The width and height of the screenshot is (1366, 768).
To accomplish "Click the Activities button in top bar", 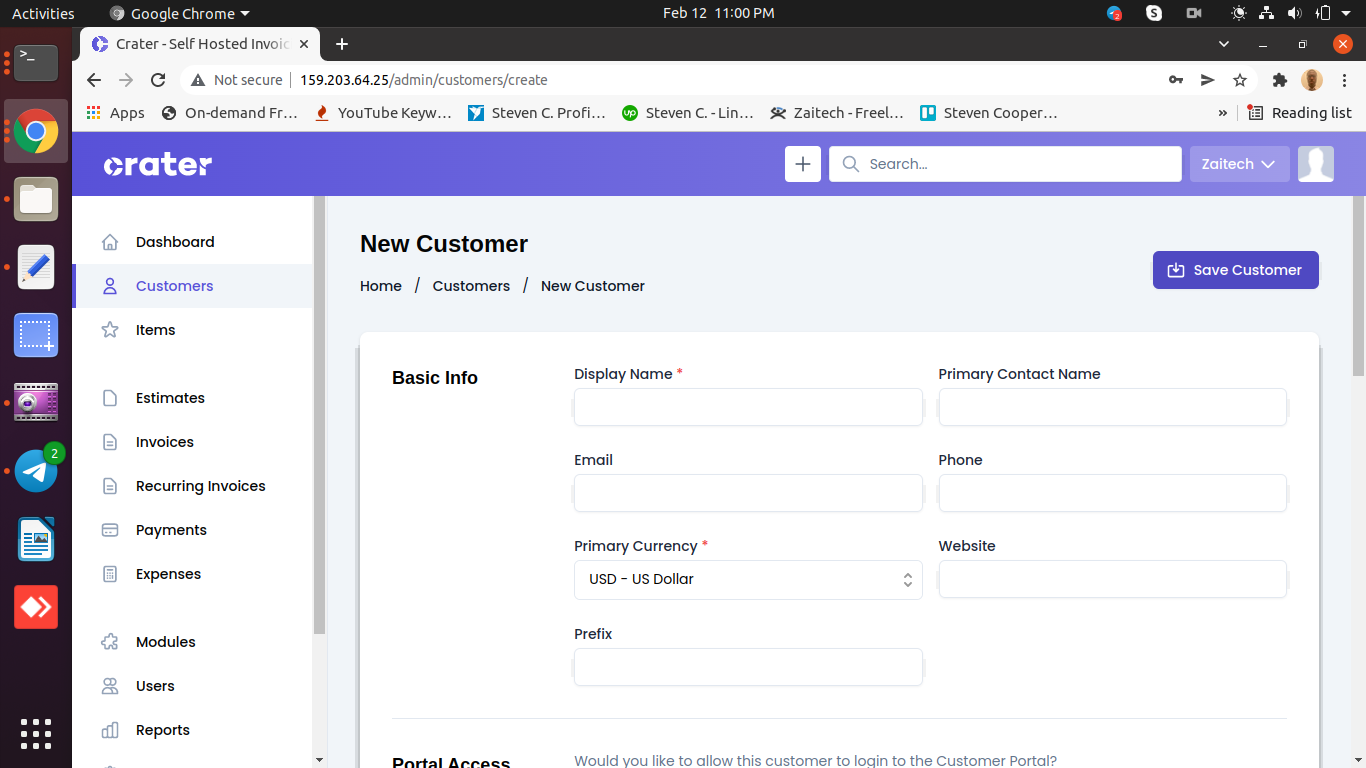I will coord(43,14).
